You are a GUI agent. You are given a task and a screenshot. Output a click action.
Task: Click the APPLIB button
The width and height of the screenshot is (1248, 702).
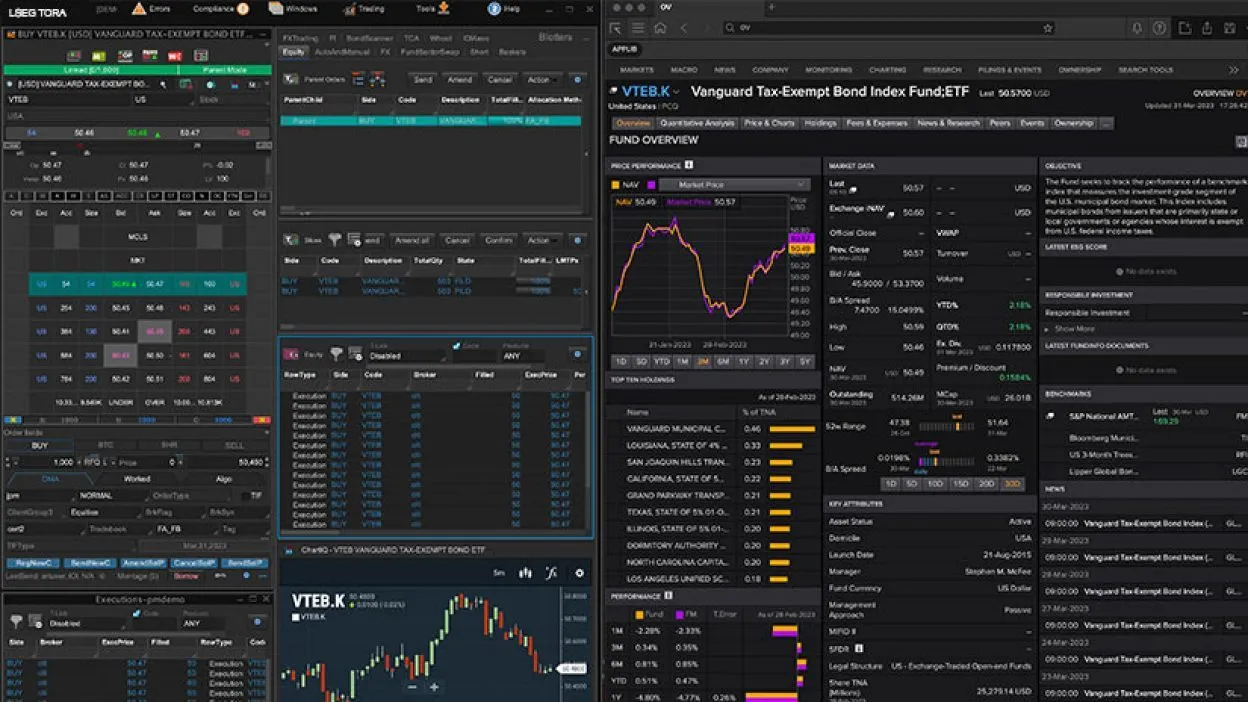coord(625,49)
